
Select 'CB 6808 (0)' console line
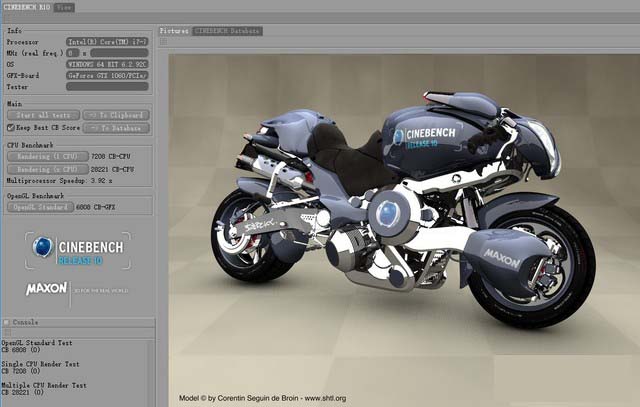click(21, 350)
